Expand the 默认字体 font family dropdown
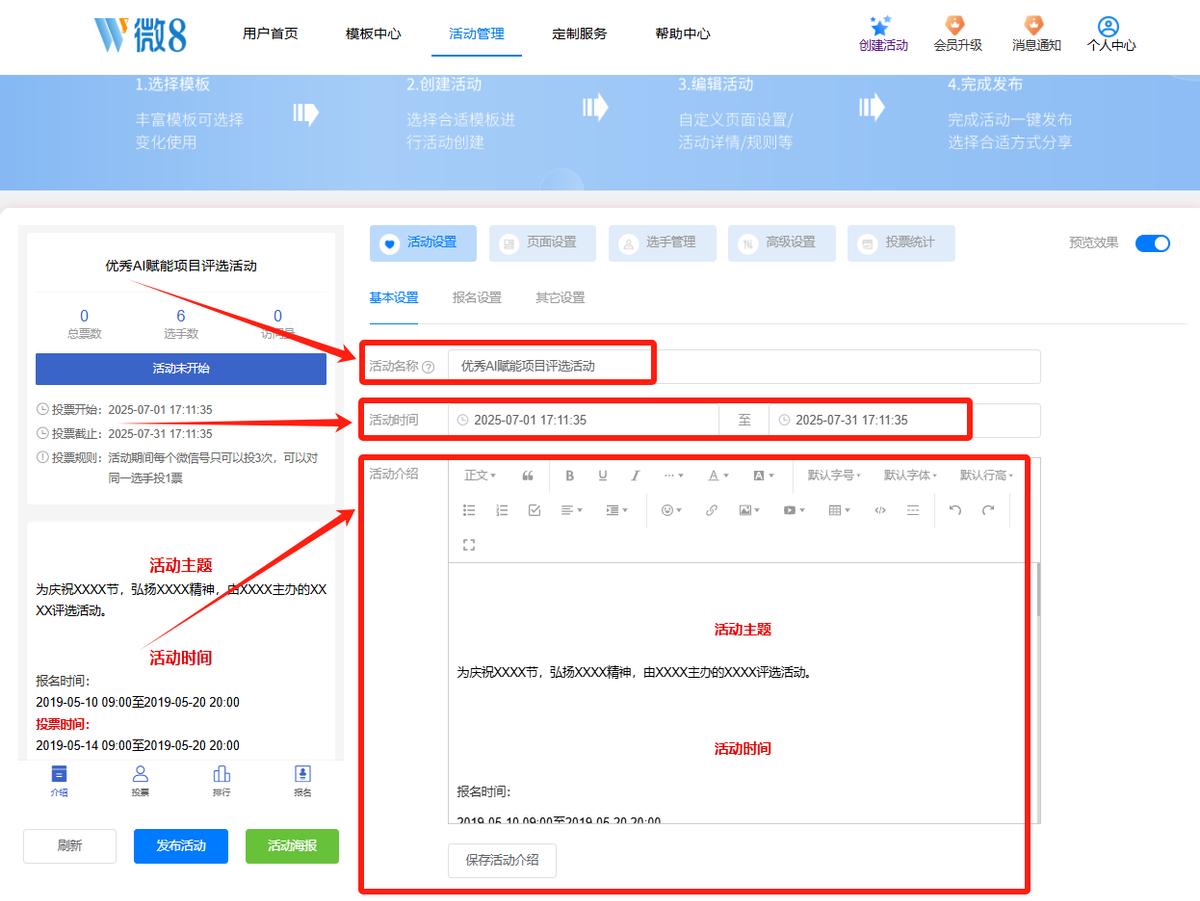 [x=910, y=476]
